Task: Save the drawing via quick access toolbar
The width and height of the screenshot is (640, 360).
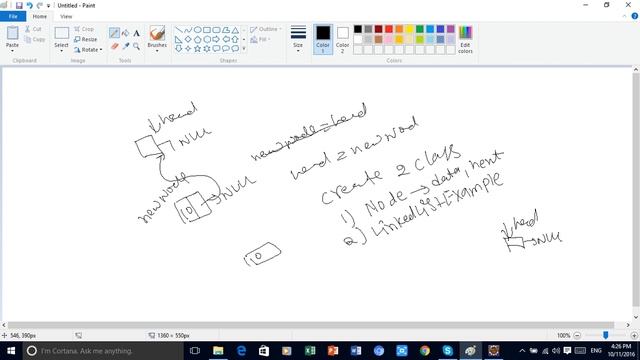Action: 19,6
